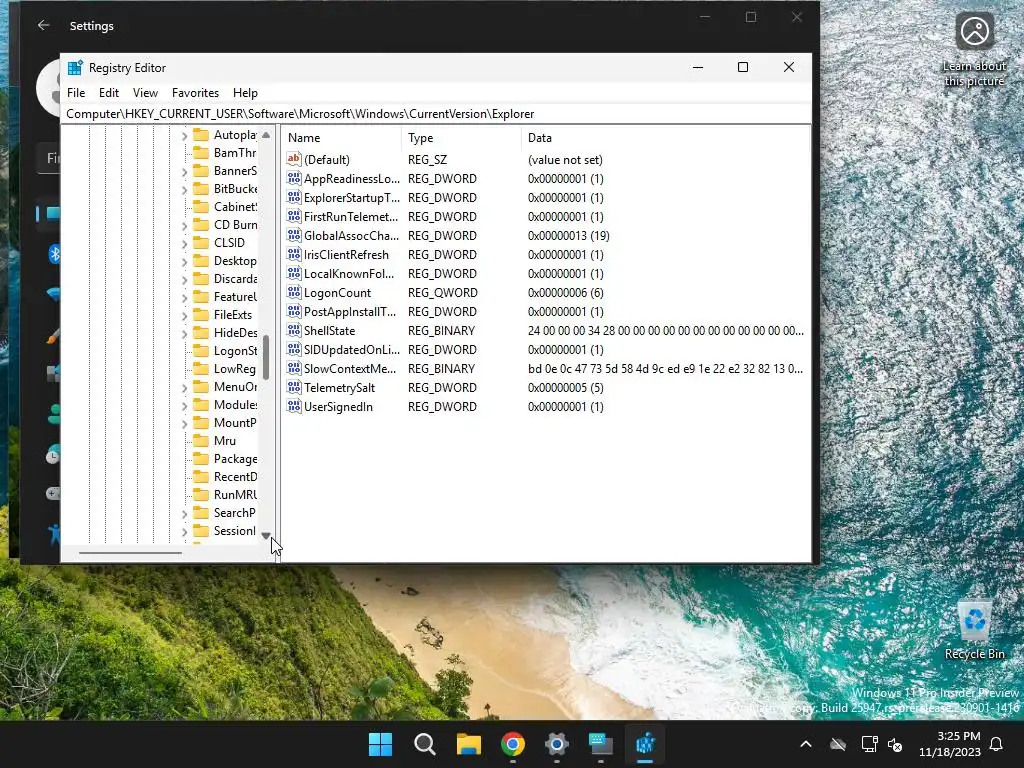The height and width of the screenshot is (768, 1024).
Task: Select the FirstRunTelemet... value icon
Action: [x=294, y=216]
